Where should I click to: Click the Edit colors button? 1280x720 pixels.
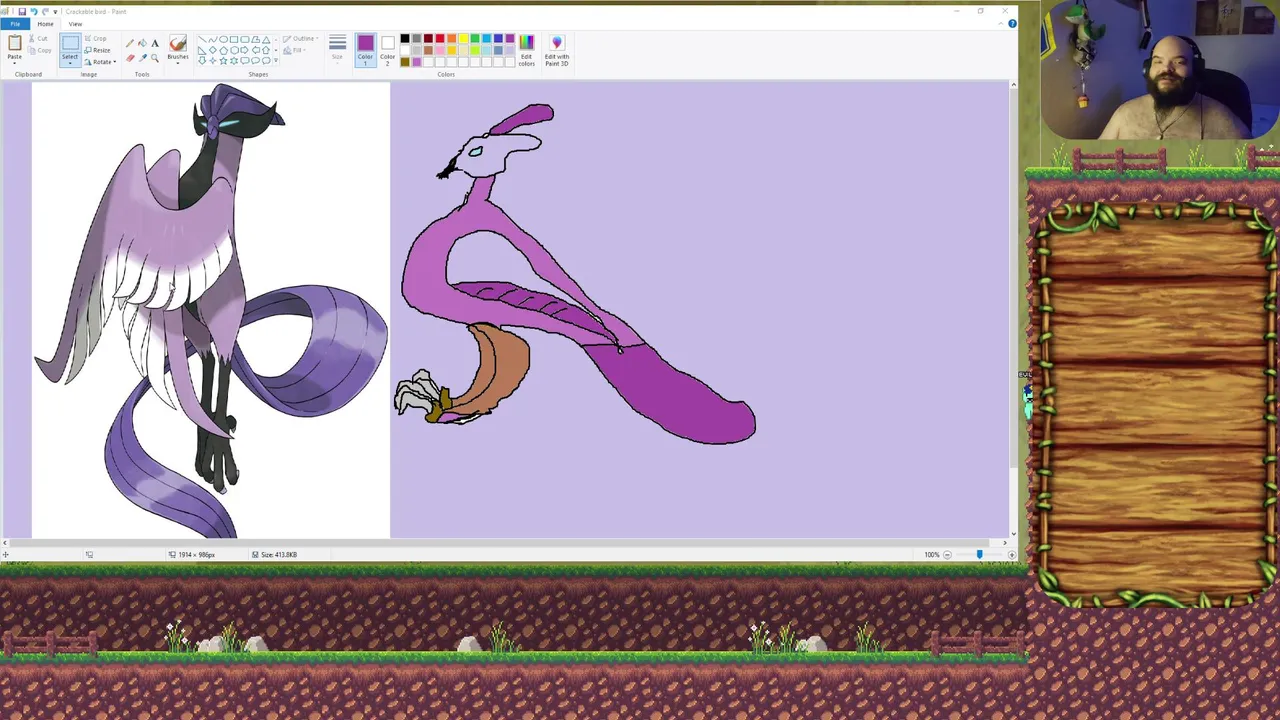point(527,50)
